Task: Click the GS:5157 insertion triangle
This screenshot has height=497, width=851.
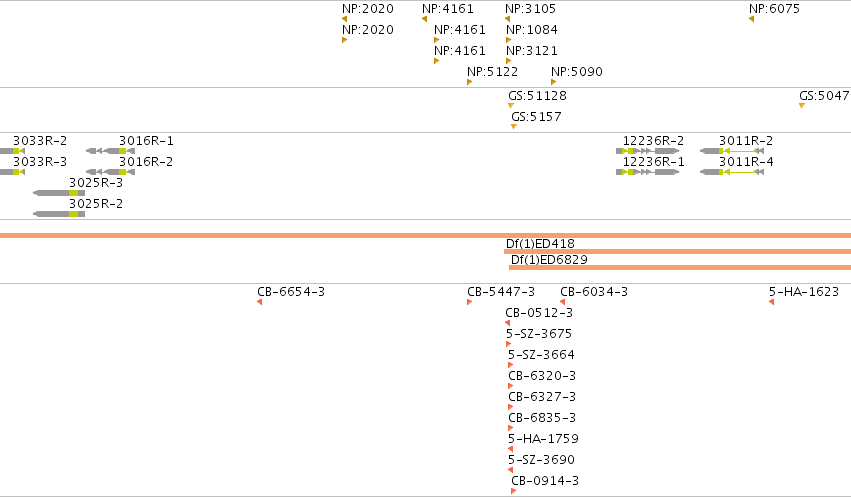Action: (514, 126)
